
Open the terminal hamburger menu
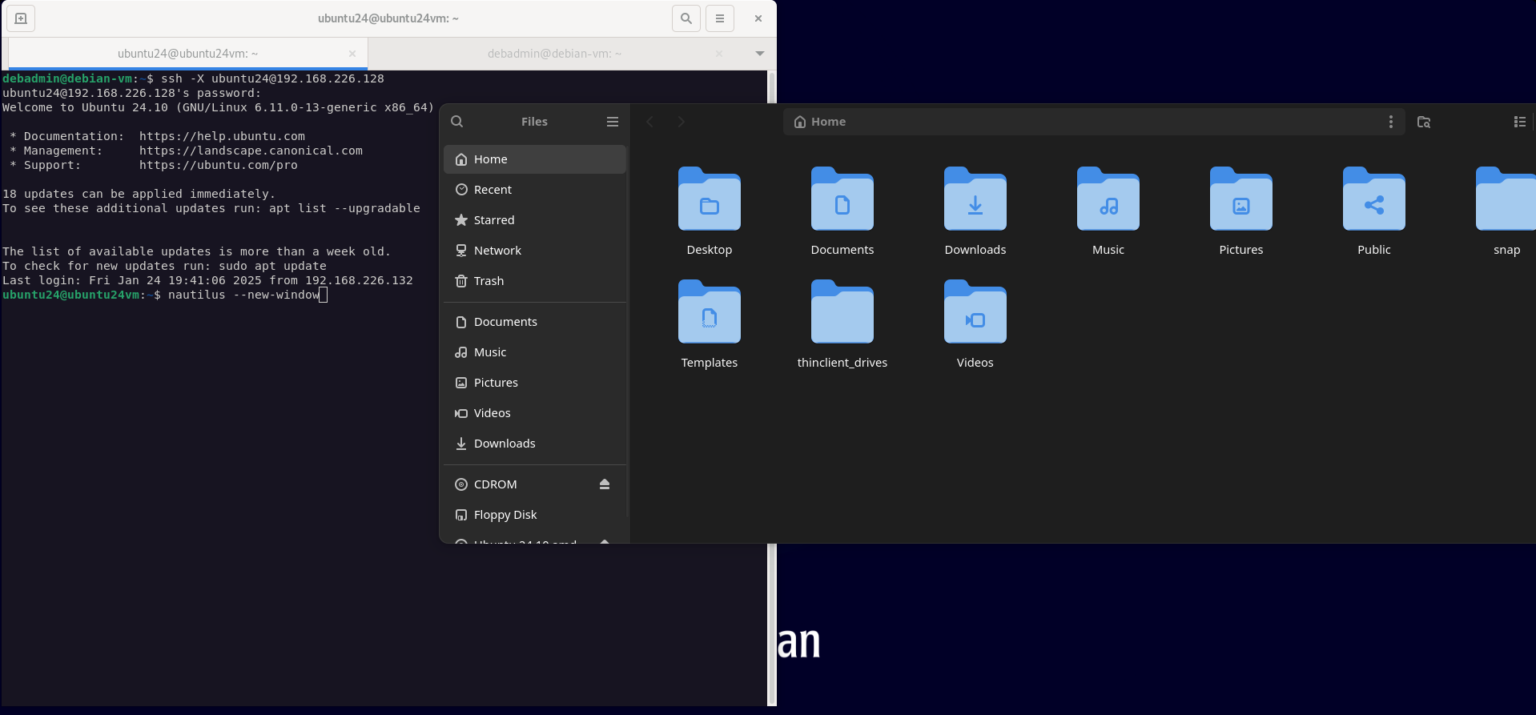point(719,18)
